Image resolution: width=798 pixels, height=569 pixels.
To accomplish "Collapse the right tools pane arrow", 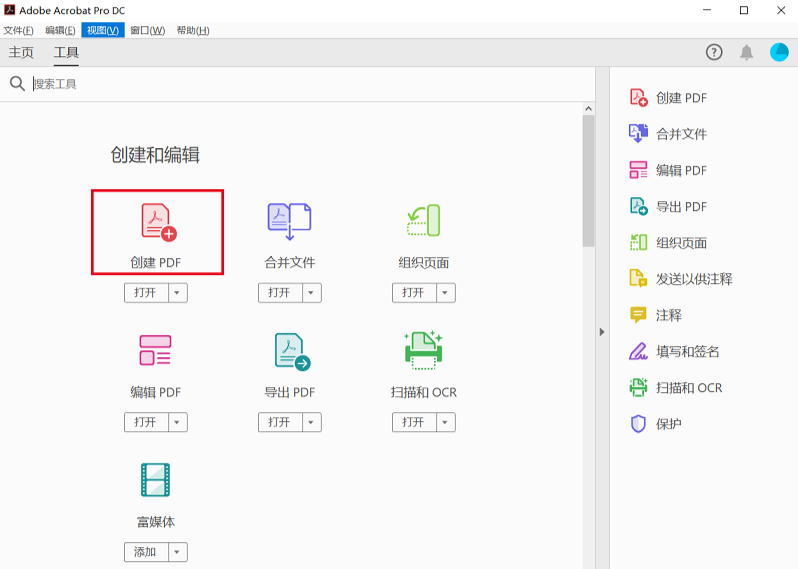I will click(x=602, y=332).
